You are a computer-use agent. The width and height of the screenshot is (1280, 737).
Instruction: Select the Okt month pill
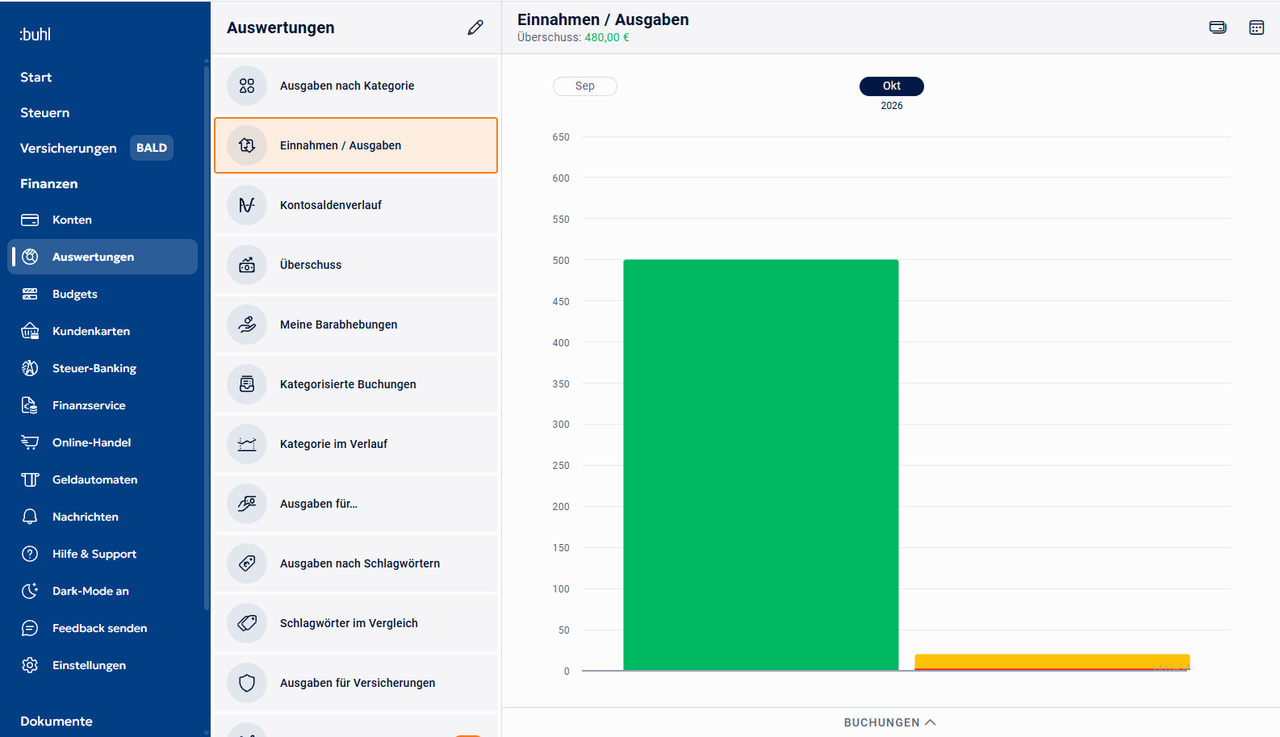pos(892,86)
